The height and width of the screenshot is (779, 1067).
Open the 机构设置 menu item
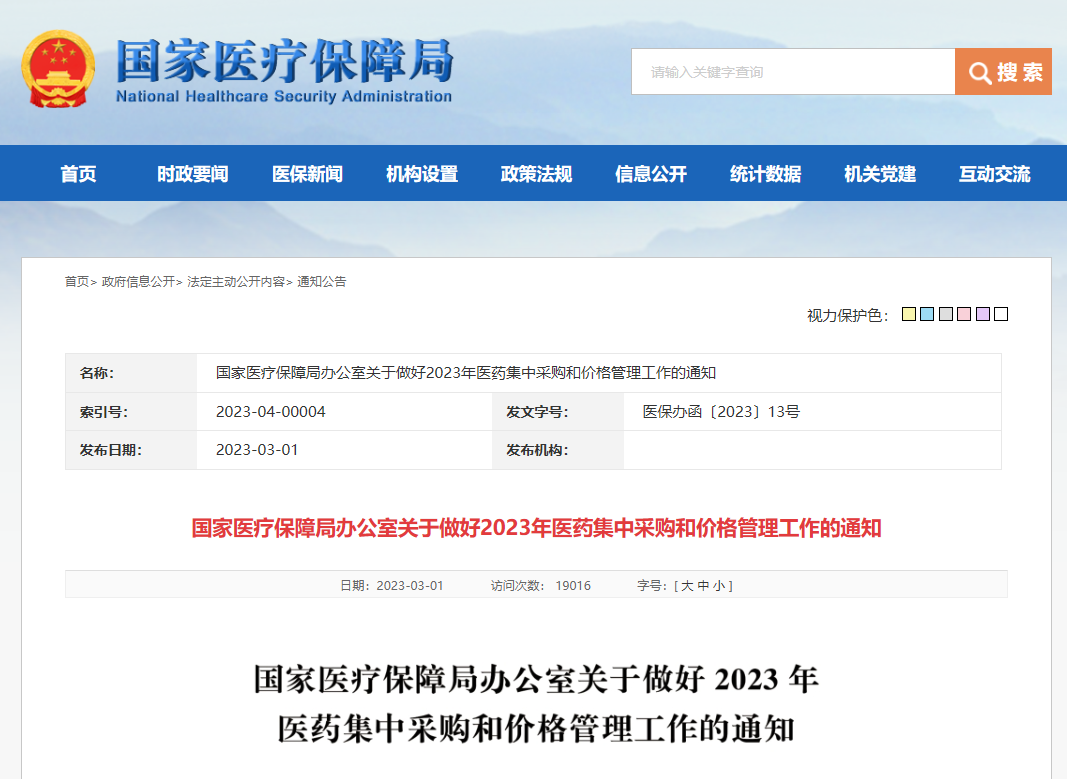pyautogui.click(x=422, y=173)
